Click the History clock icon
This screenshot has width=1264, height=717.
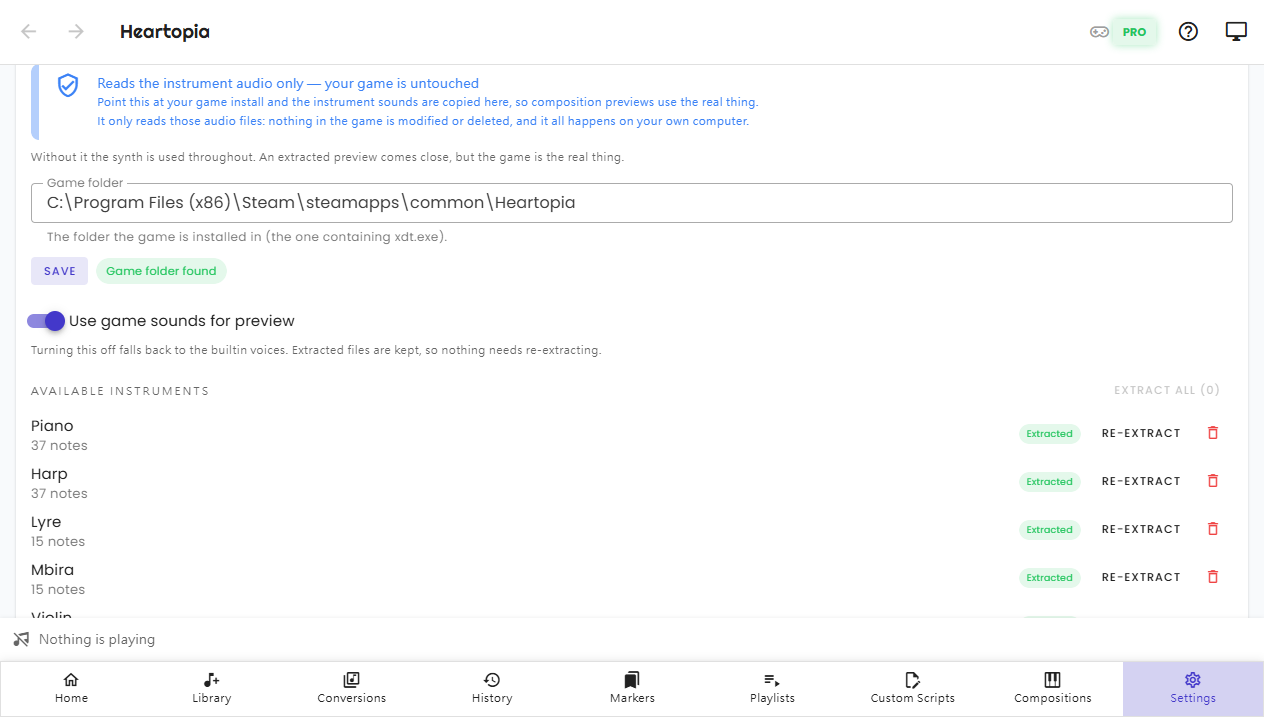click(491, 680)
